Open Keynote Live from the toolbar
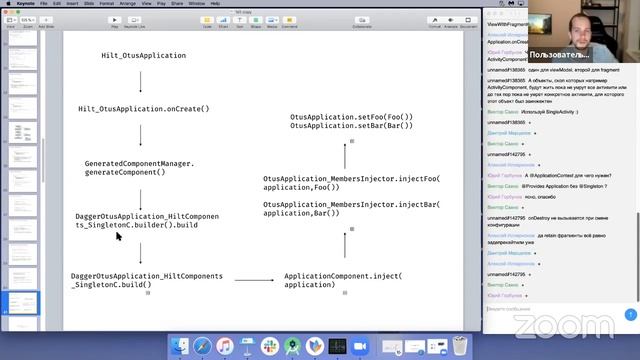 134,20
